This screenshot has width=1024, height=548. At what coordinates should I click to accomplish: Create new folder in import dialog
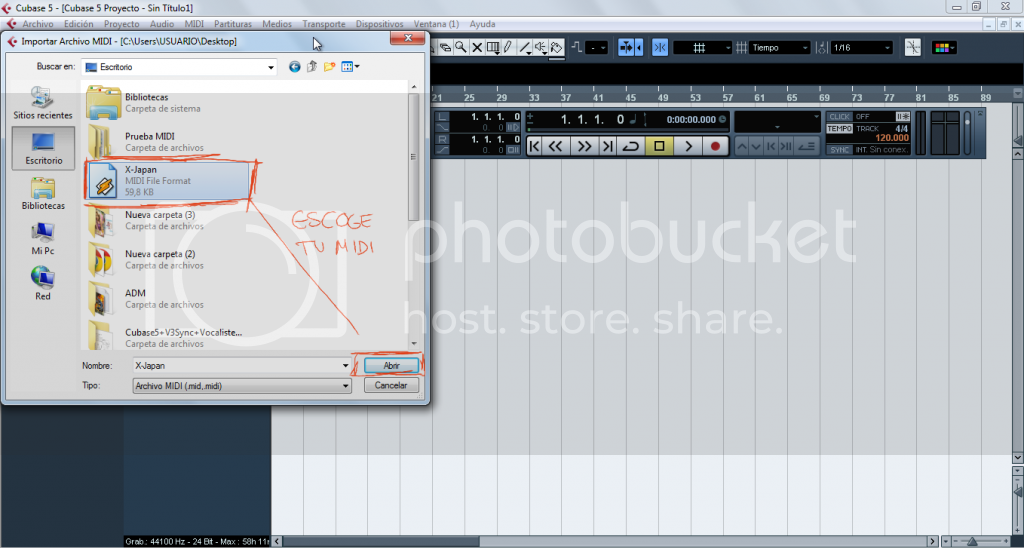click(329, 67)
